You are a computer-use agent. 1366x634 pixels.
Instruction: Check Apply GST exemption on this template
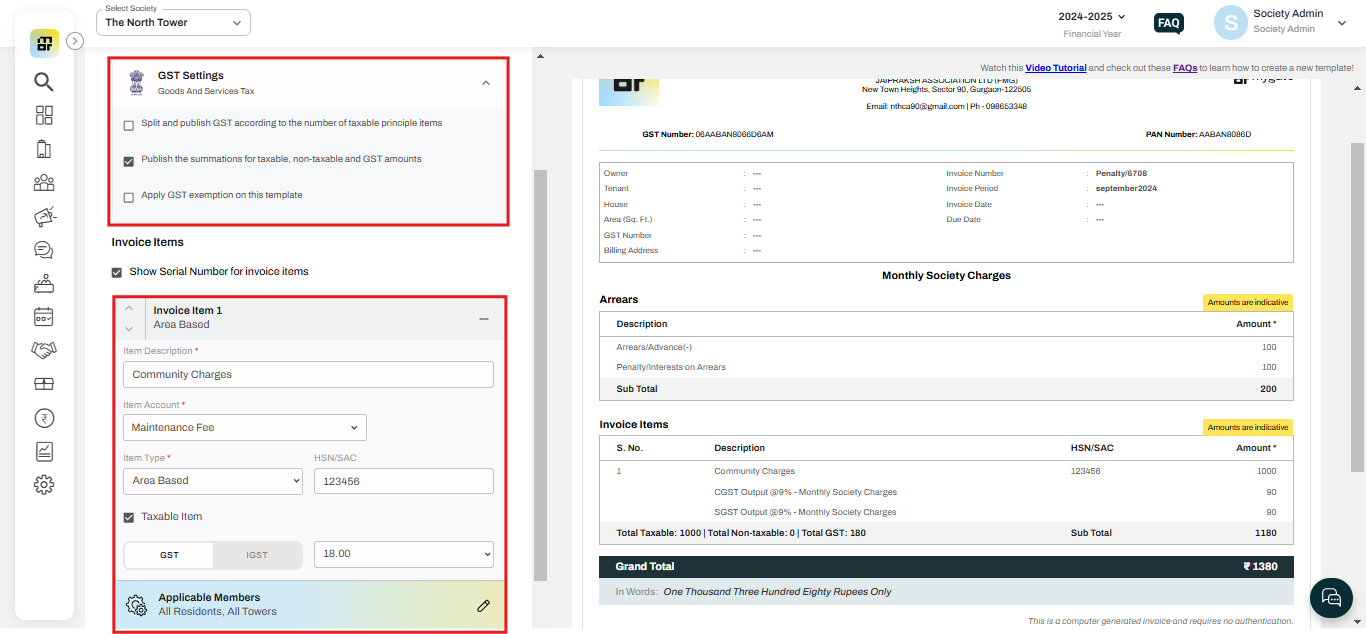128,197
